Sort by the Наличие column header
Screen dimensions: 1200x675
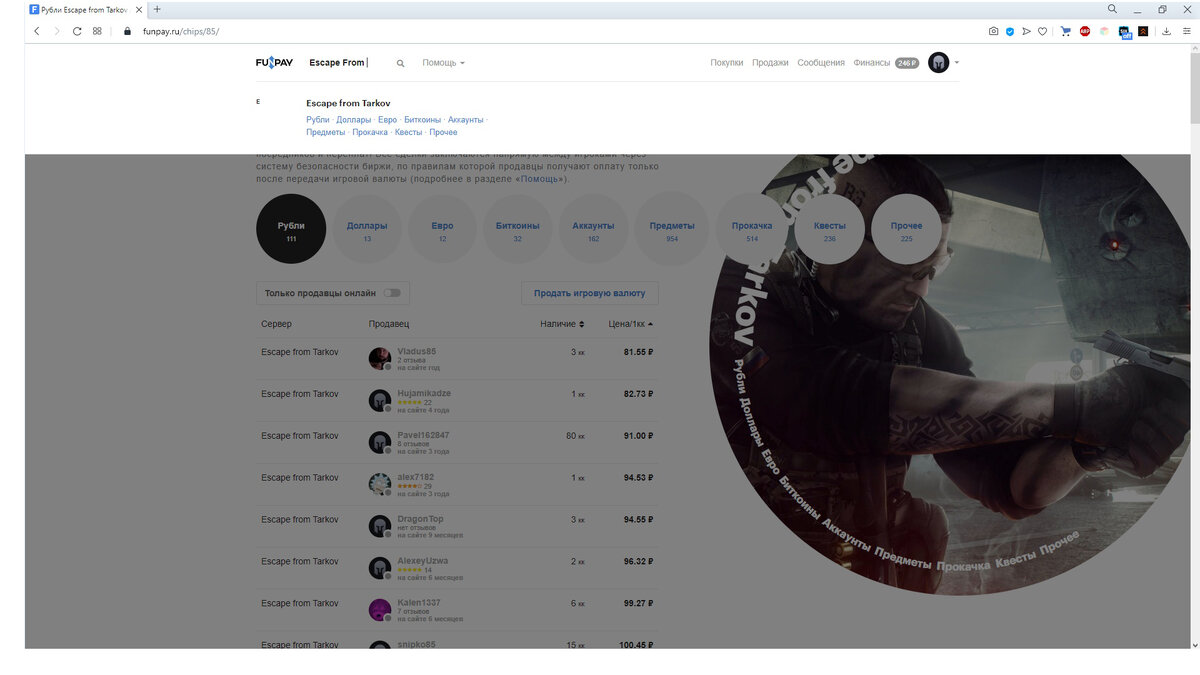pos(562,324)
